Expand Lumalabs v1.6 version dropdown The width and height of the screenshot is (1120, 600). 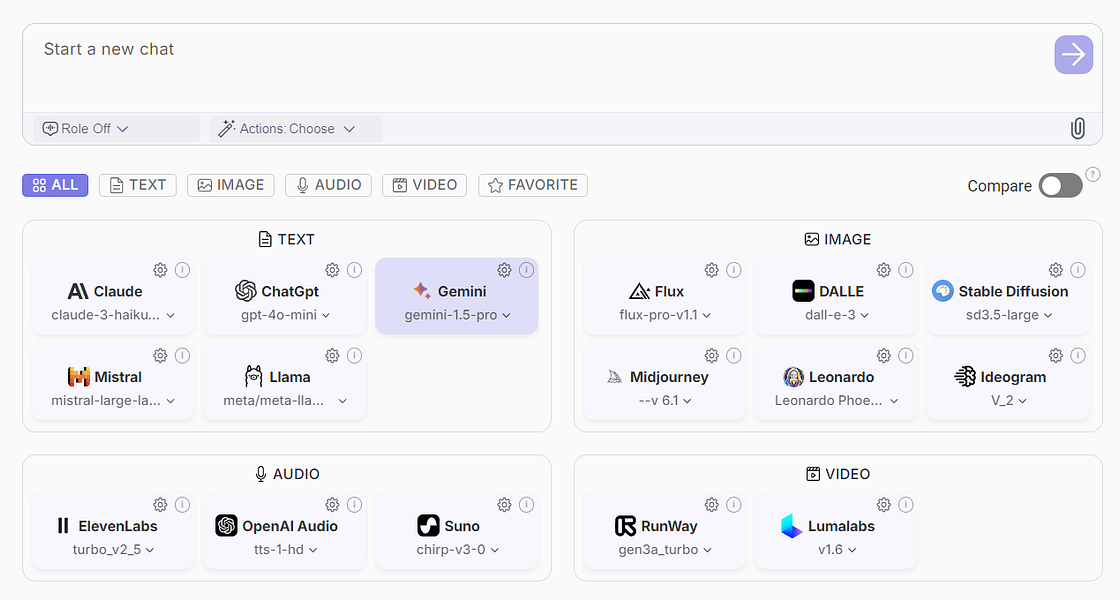pyautogui.click(x=836, y=550)
